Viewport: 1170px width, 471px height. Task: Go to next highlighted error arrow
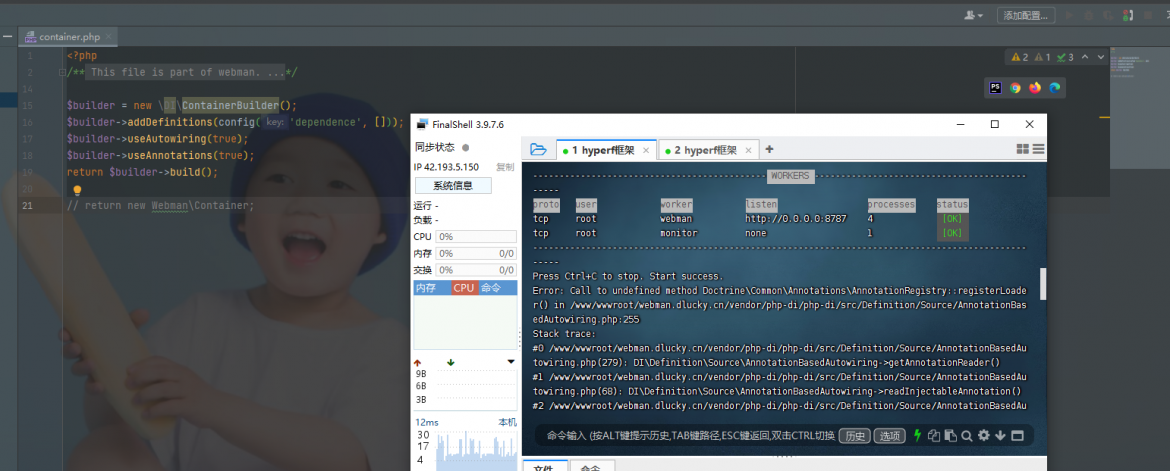[1100, 57]
